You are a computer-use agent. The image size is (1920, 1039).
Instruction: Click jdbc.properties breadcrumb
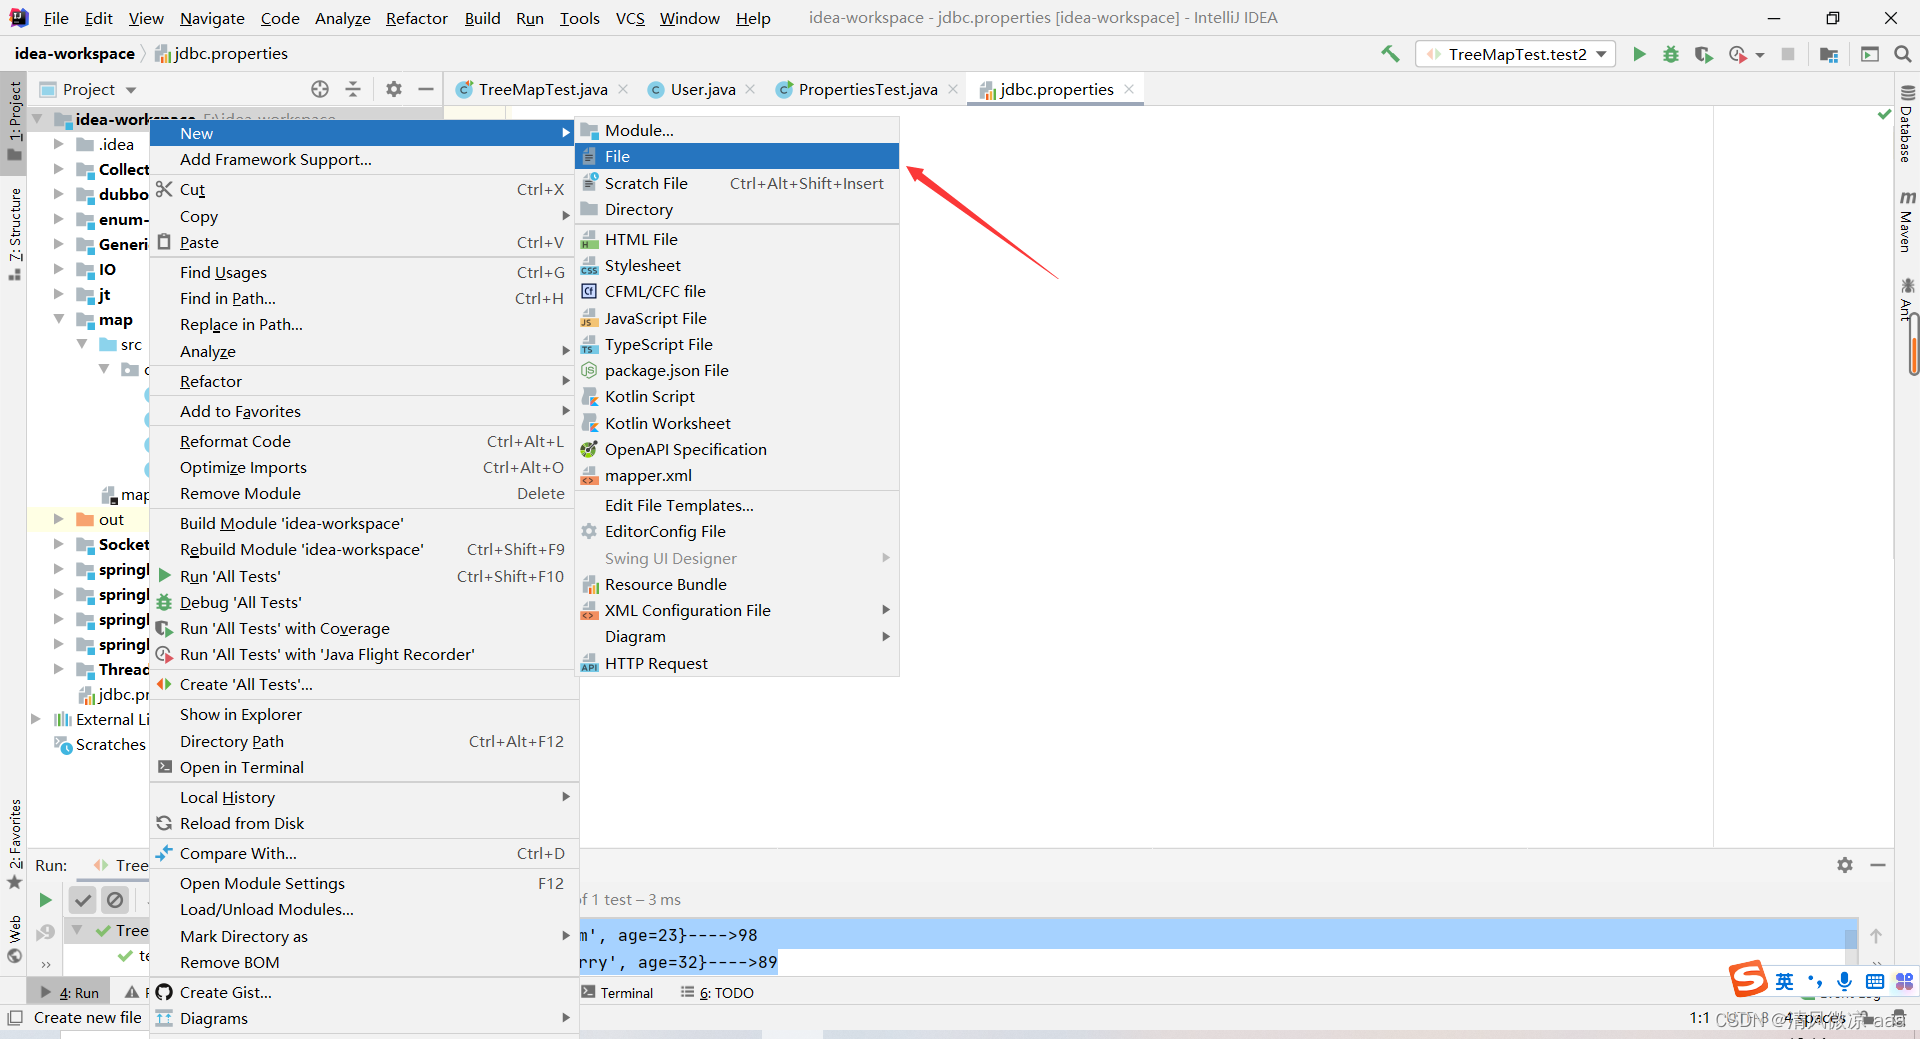pyautogui.click(x=221, y=53)
